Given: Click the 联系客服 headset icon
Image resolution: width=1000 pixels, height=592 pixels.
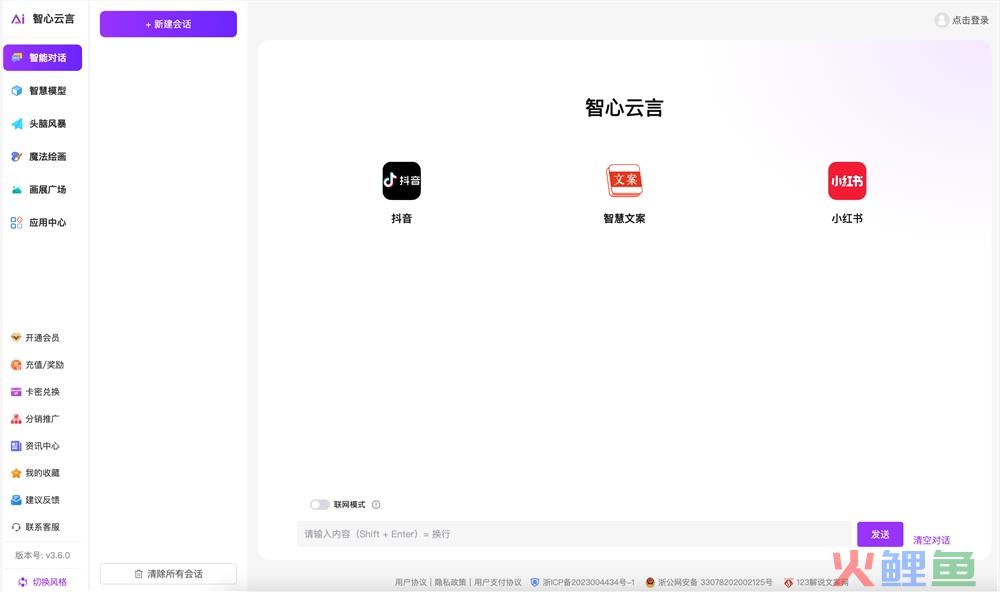Looking at the screenshot, I should (x=16, y=527).
